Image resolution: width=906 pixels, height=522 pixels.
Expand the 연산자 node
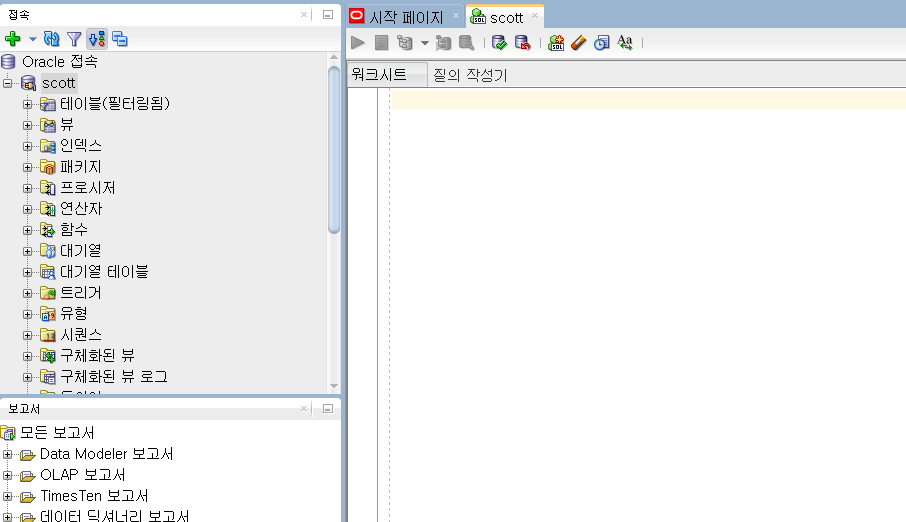[27, 209]
